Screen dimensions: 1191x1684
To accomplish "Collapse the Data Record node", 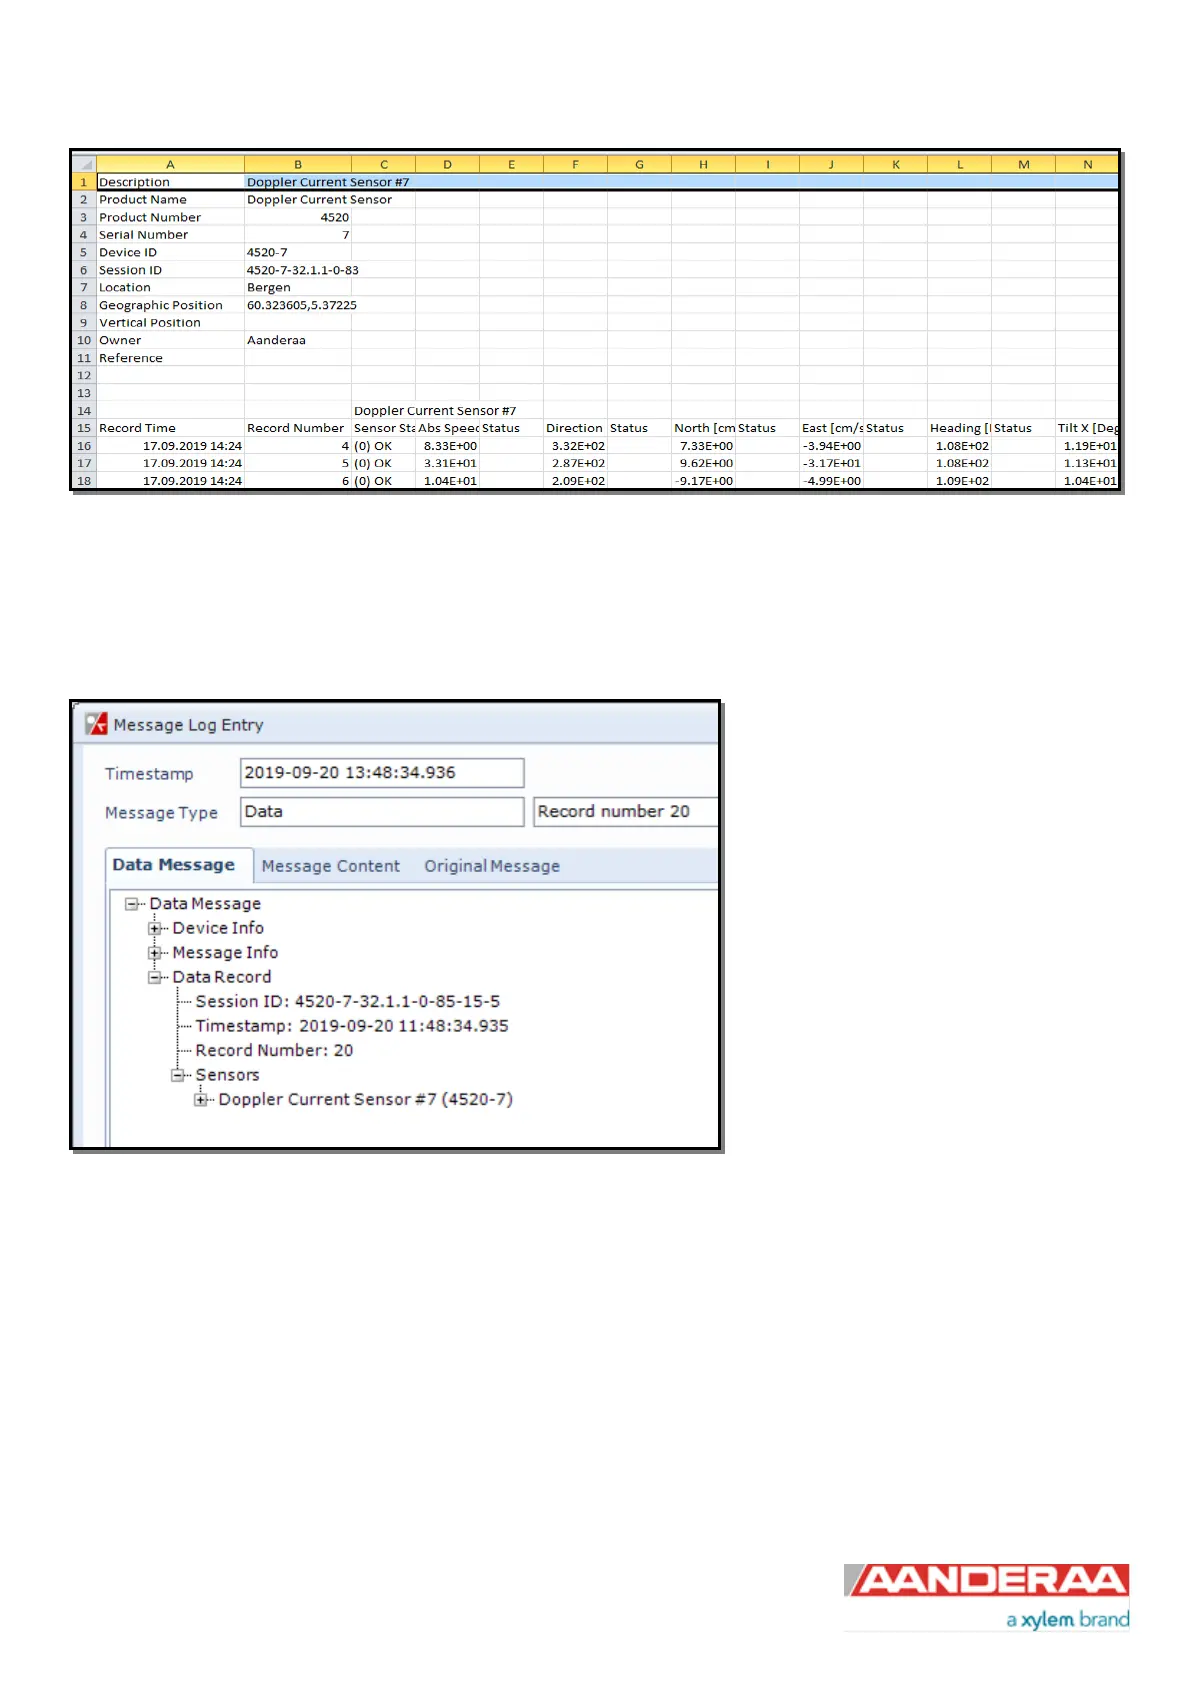I will point(154,978).
